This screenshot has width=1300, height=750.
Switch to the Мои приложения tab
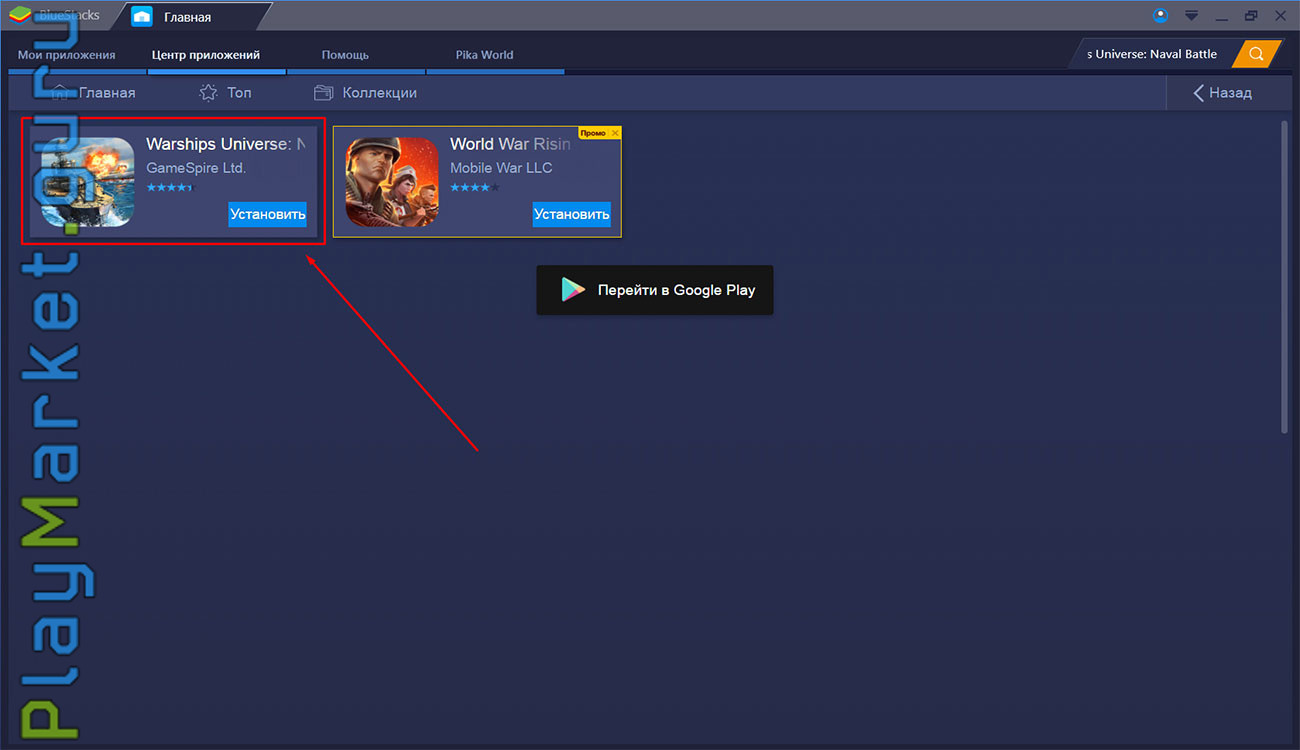(x=67, y=55)
